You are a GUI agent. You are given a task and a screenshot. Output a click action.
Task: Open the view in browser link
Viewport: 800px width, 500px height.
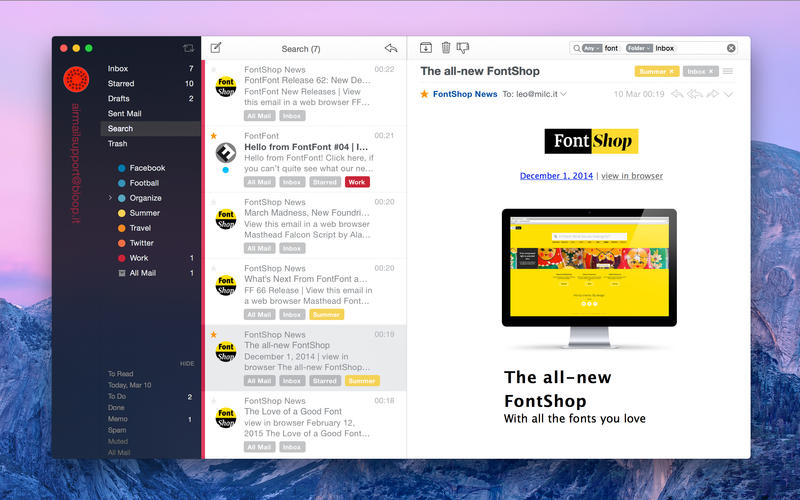tap(632, 176)
